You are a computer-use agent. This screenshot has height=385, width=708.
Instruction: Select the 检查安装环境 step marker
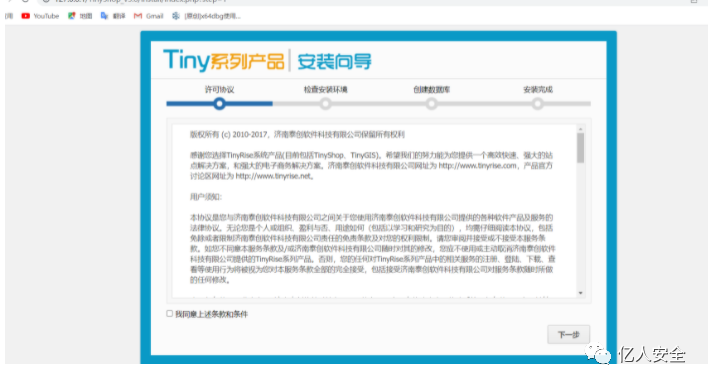(326, 104)
